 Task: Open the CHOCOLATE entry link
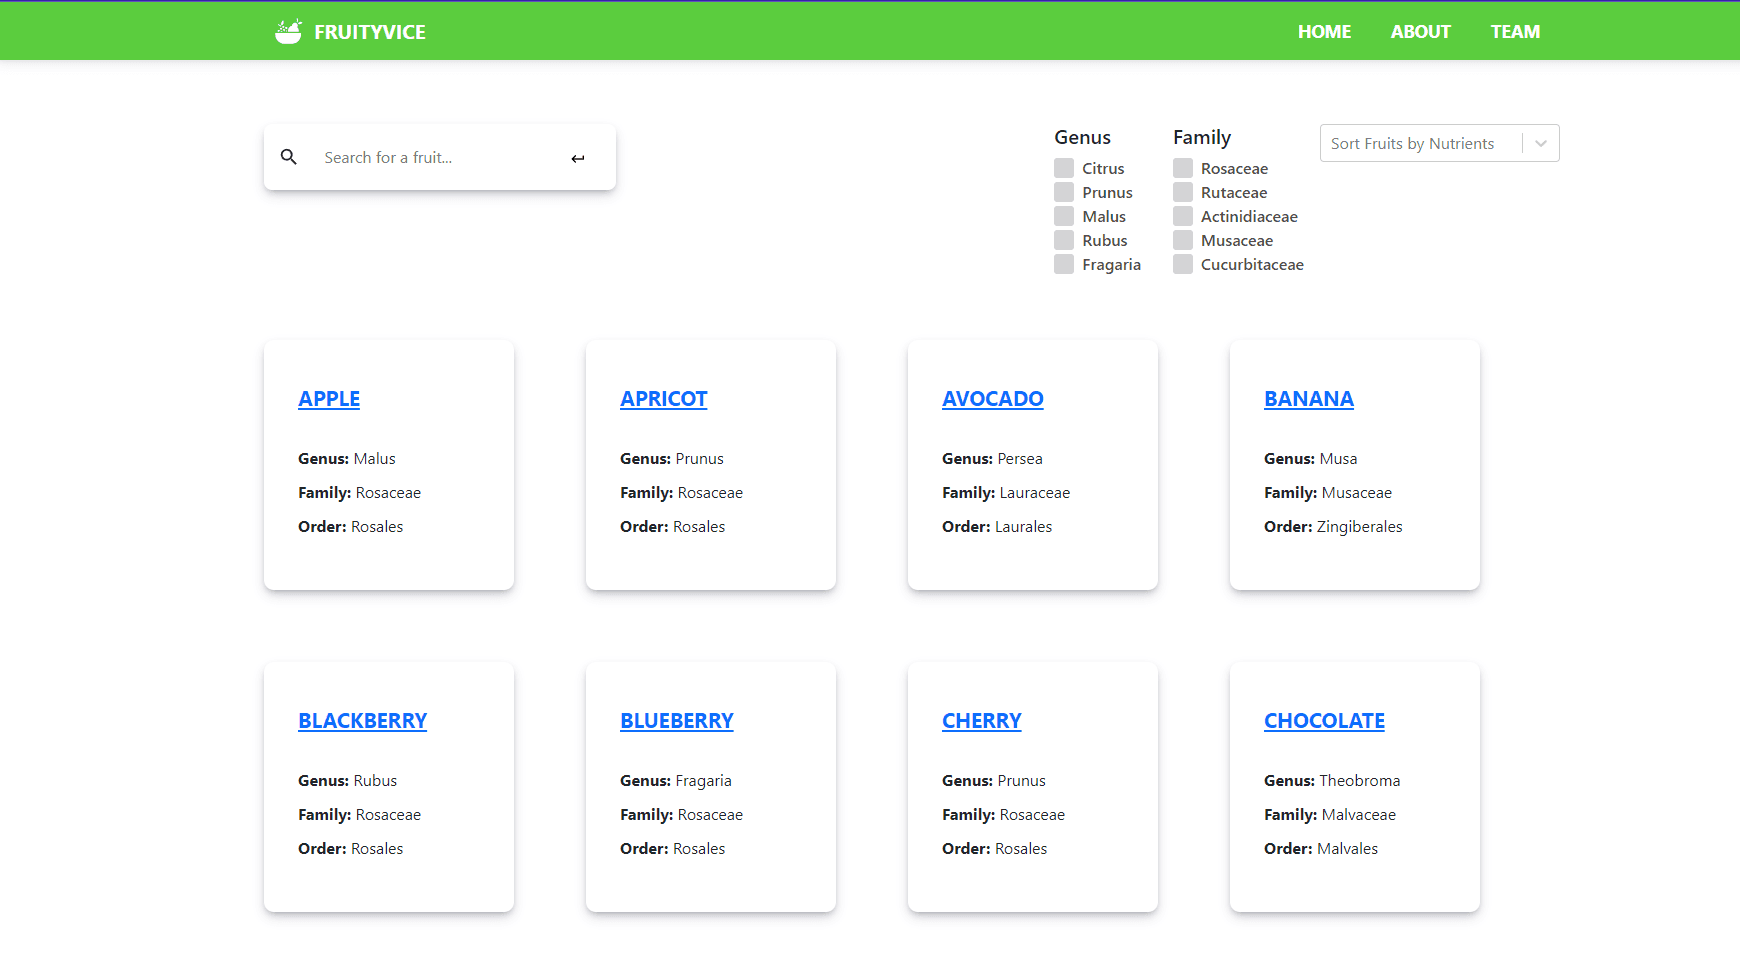click(x=1324, y=721)
